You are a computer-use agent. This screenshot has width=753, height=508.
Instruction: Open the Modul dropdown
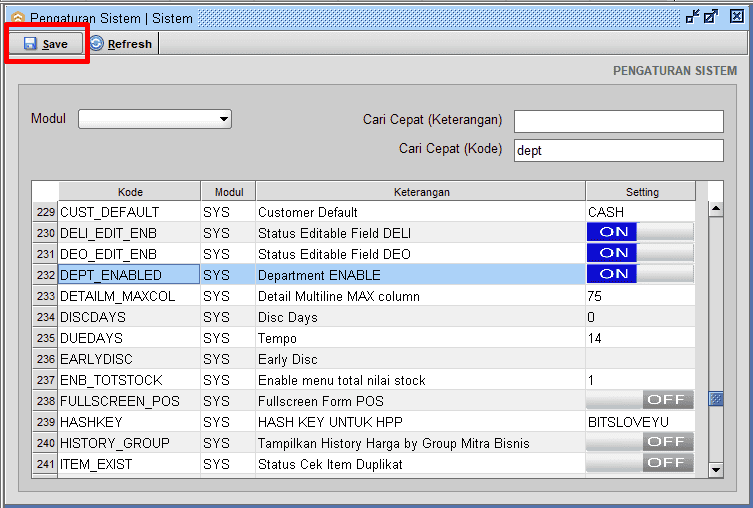pyautogui.click(x=155, y=119)
